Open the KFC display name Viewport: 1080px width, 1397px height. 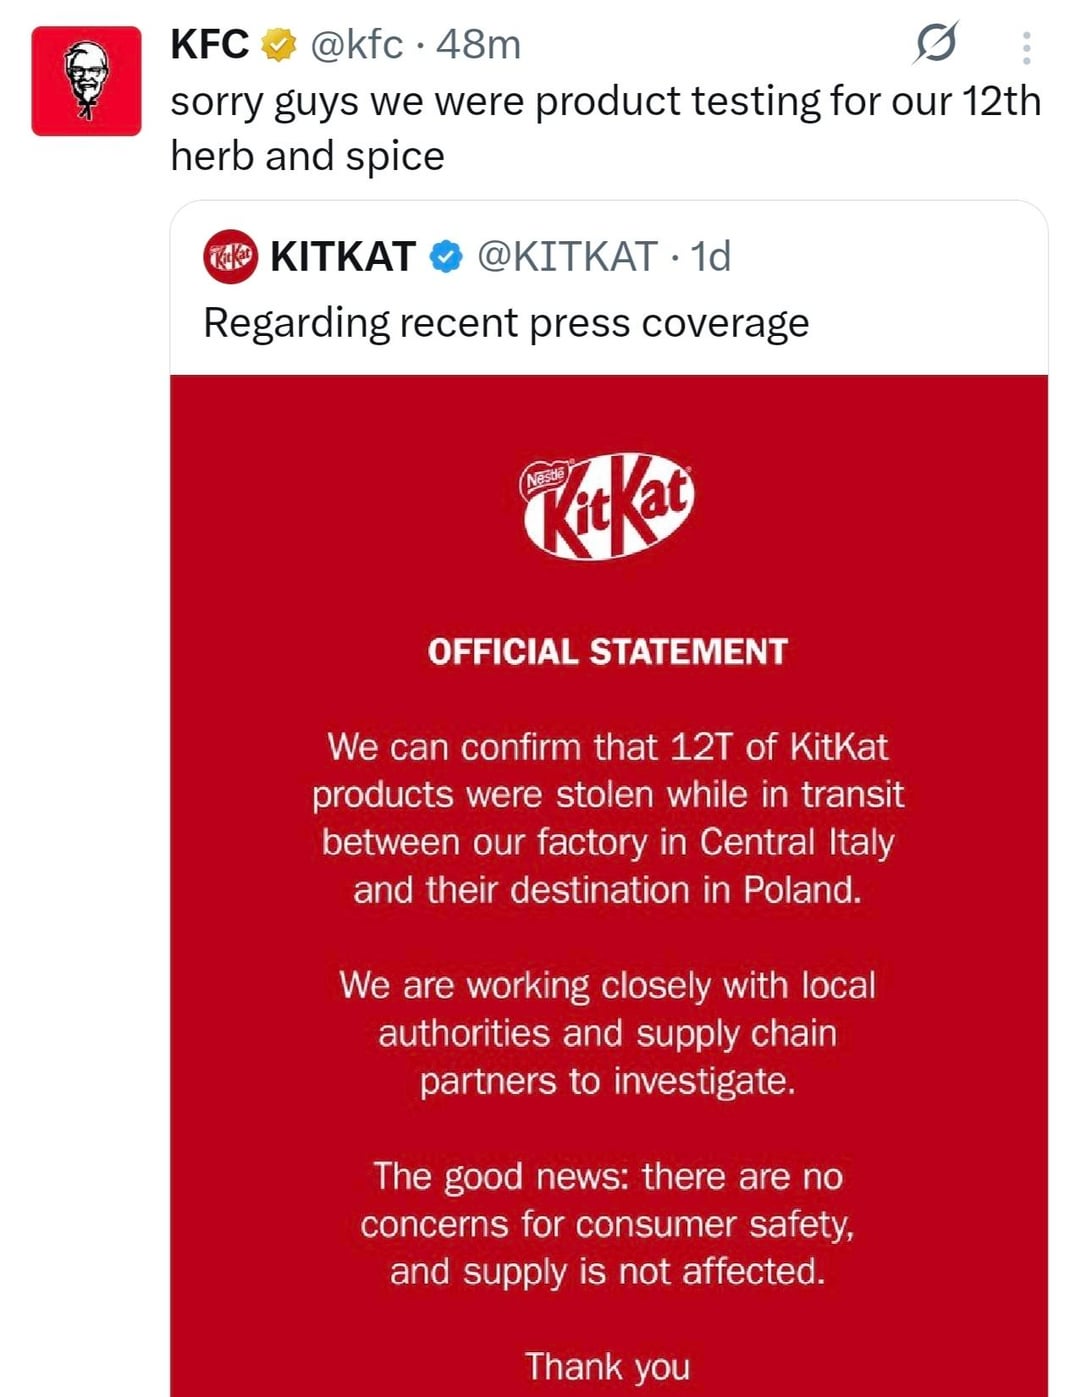(210, 45)
